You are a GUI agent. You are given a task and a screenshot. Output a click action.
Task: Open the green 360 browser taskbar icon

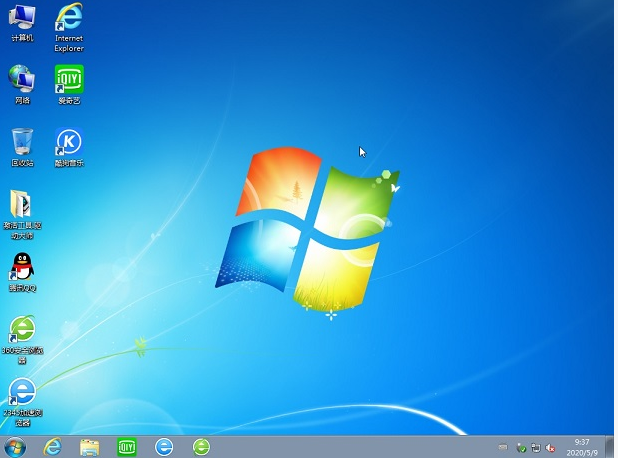[x=201, y=447]
